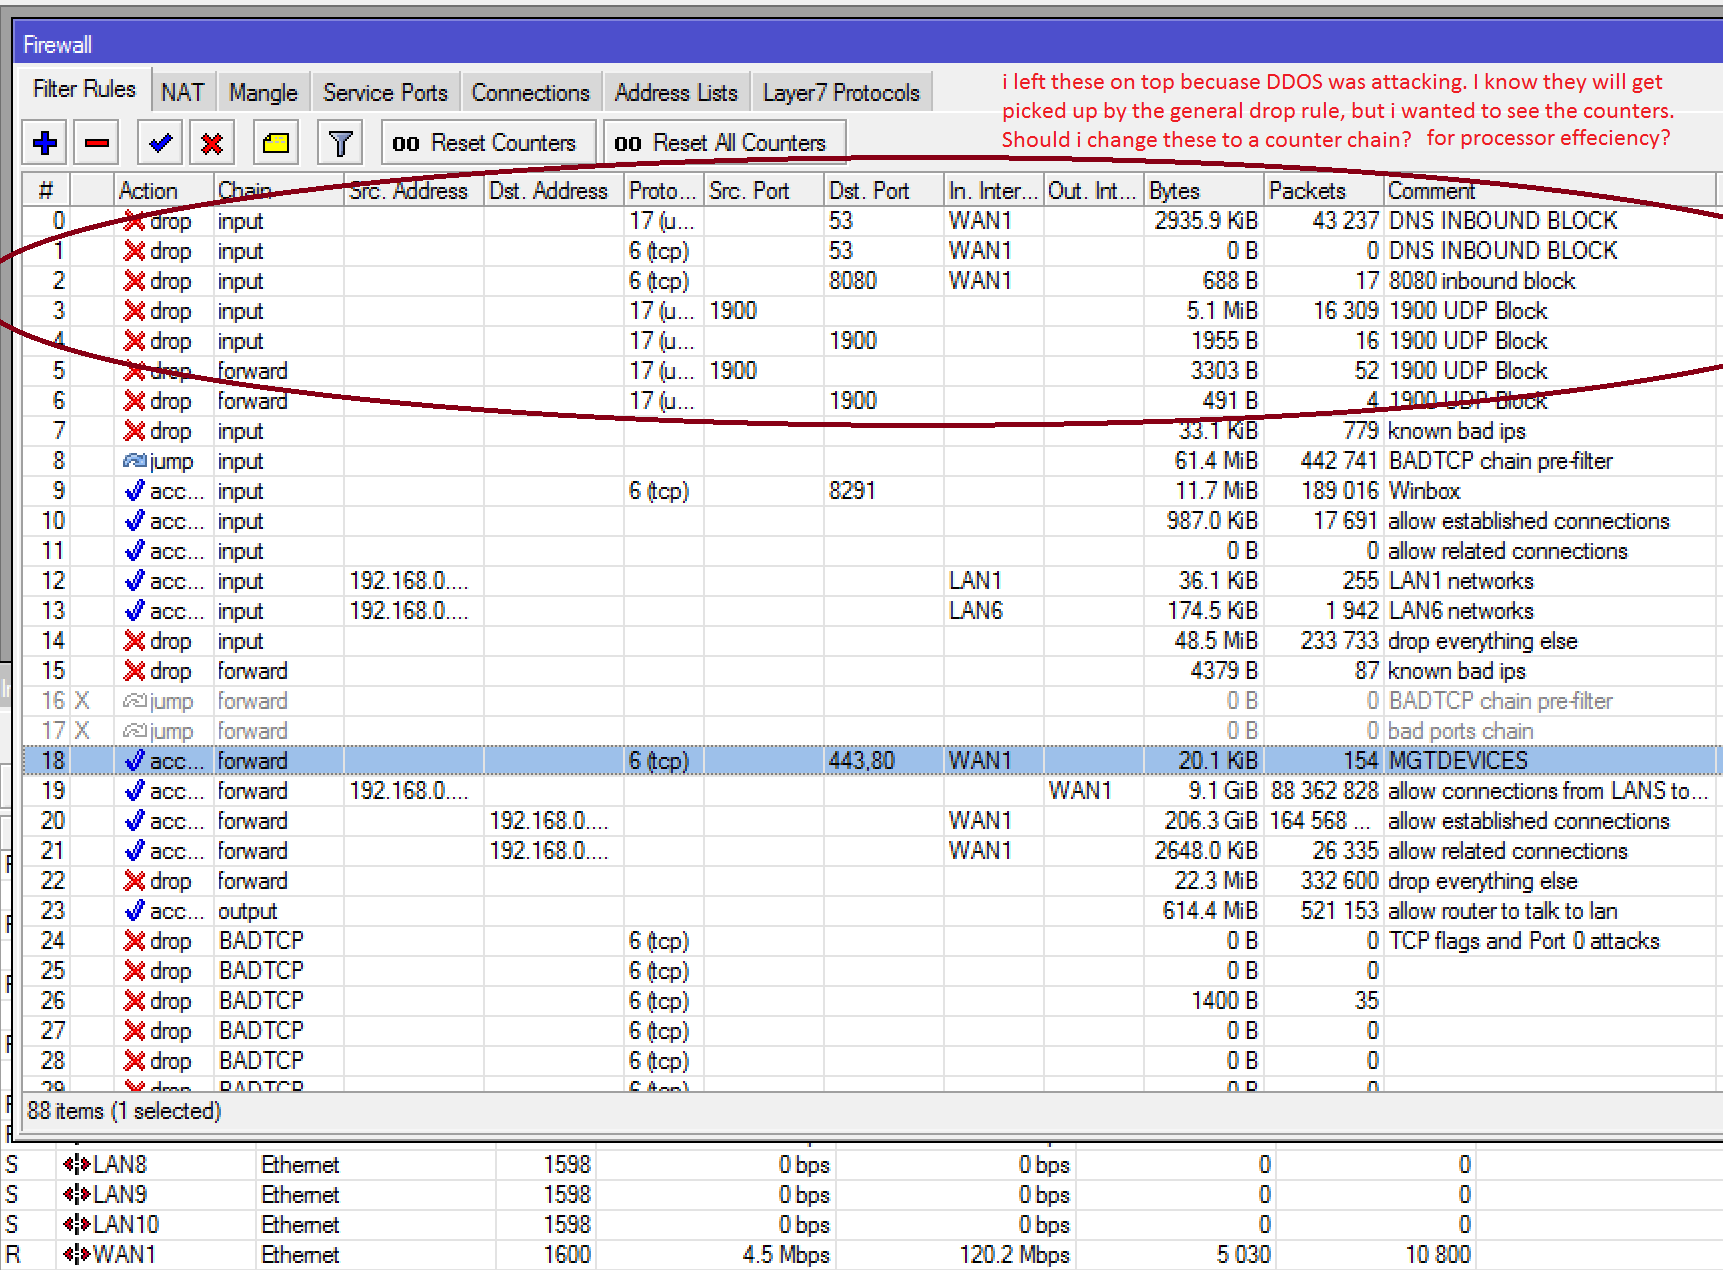1723x1270 pixels.
Task: Open the Address Lists tab
Action: point(676,93)
